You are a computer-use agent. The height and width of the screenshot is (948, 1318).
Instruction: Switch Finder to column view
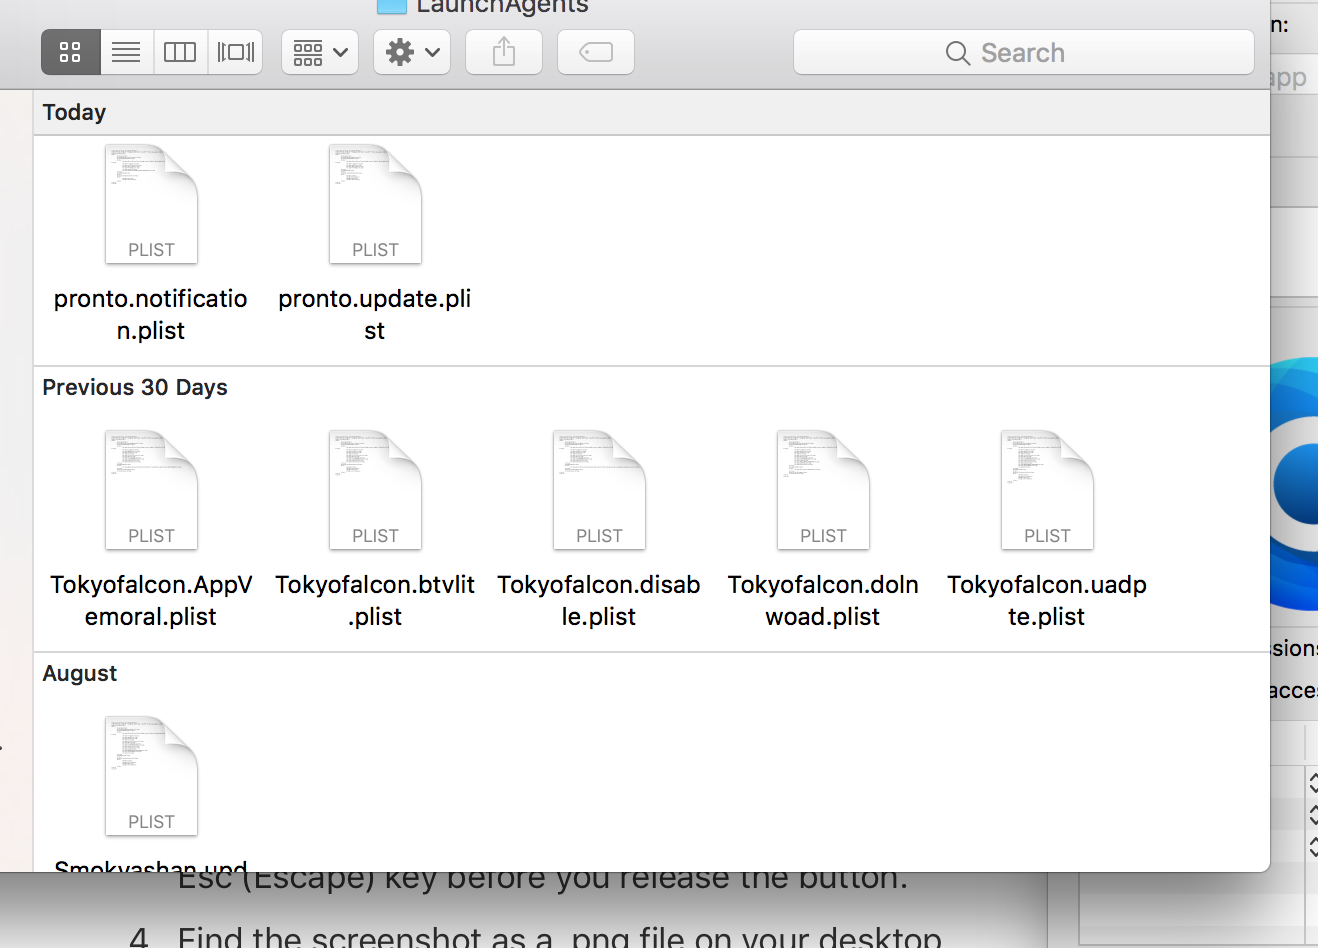coord(180,52)
